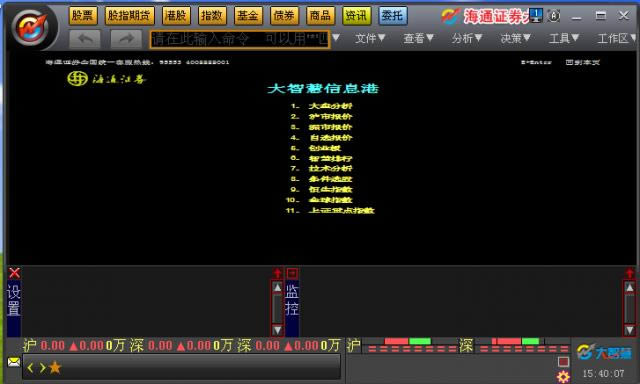The width and height of the screenshot is (640, 384).
Task: Click the forward arrow navigation button
Action: pos(126,39)
